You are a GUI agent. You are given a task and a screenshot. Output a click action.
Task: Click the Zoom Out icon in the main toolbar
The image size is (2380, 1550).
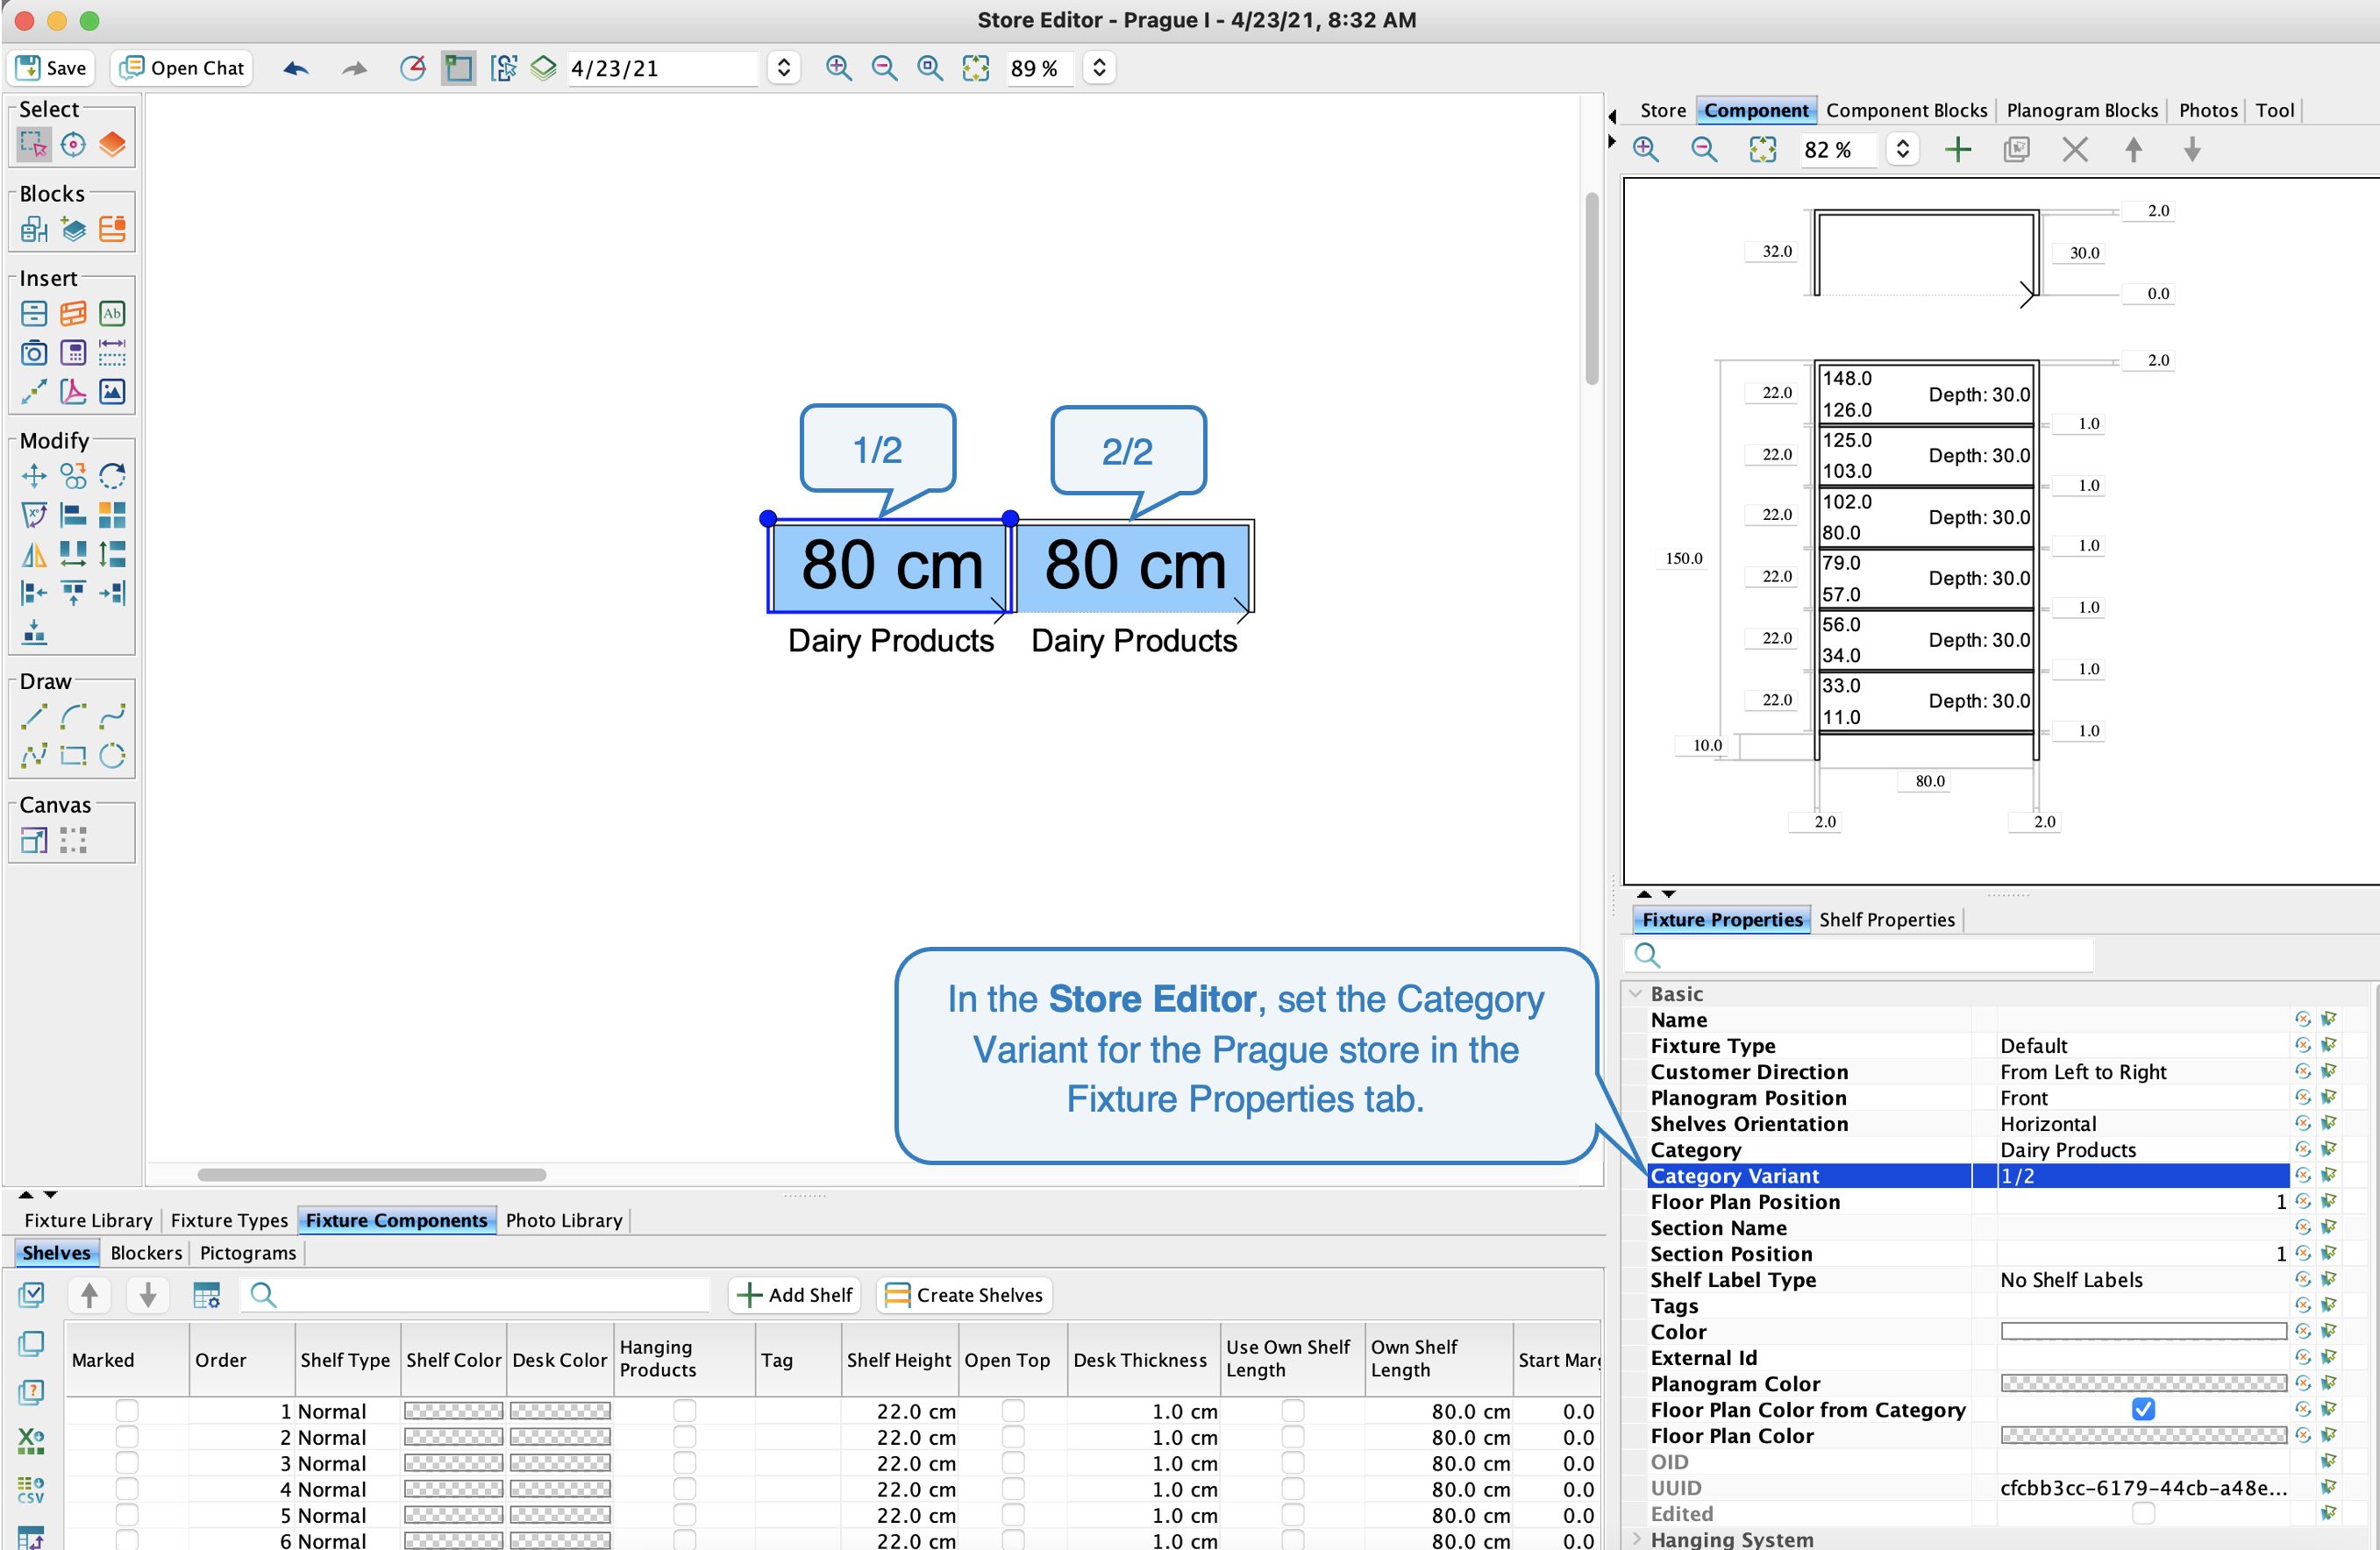pos(884,68)
